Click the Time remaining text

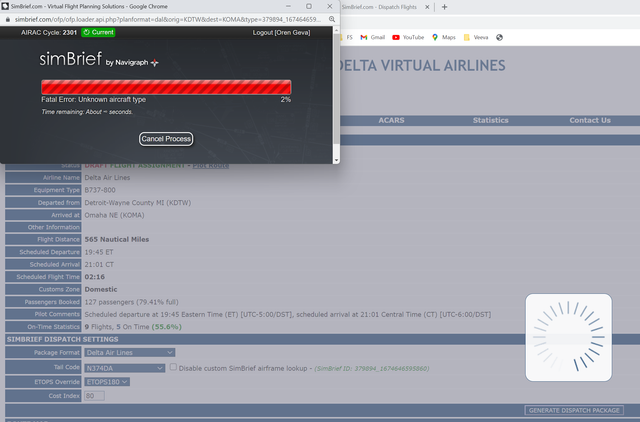click(87, 112)
